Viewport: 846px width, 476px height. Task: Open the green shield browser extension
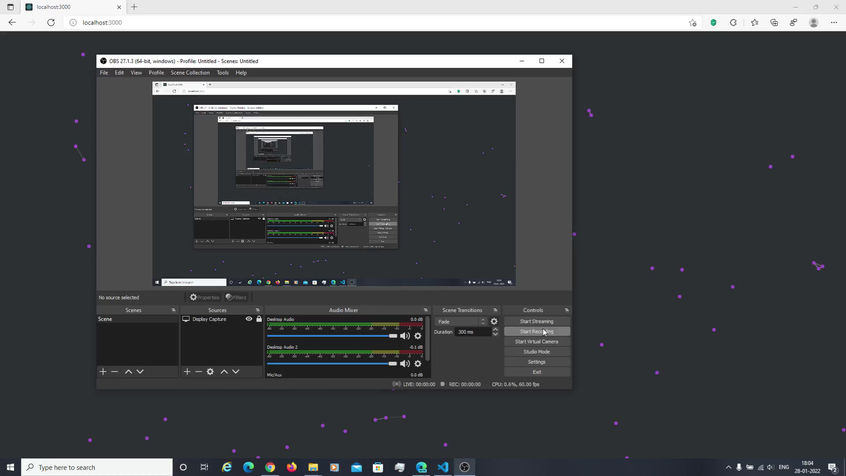713,23
